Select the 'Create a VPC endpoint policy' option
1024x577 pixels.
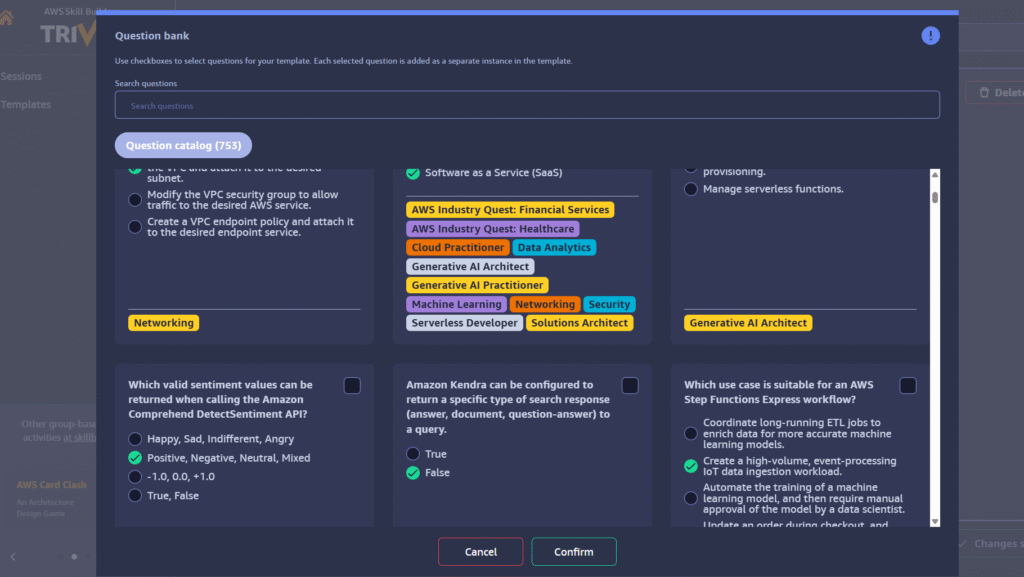click(x=135, y=226)
